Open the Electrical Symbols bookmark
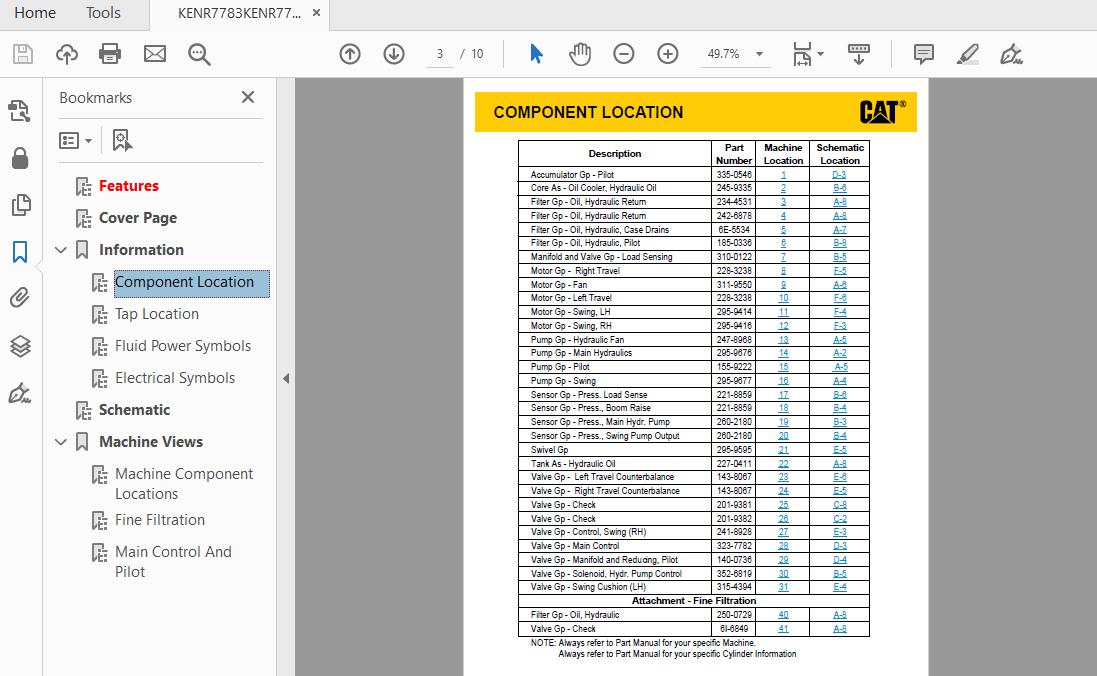 click(175, 379)
